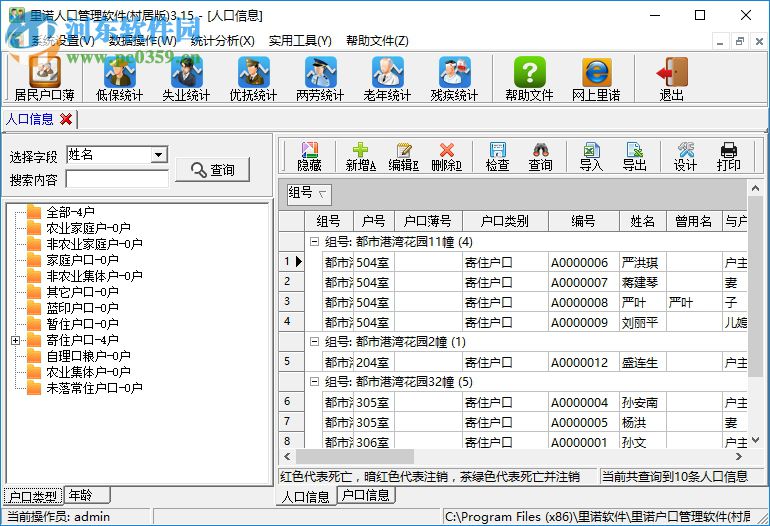Click the 检查 check icon
The width and height of the screenshot is (770, 526).
[x=497, y=157]
